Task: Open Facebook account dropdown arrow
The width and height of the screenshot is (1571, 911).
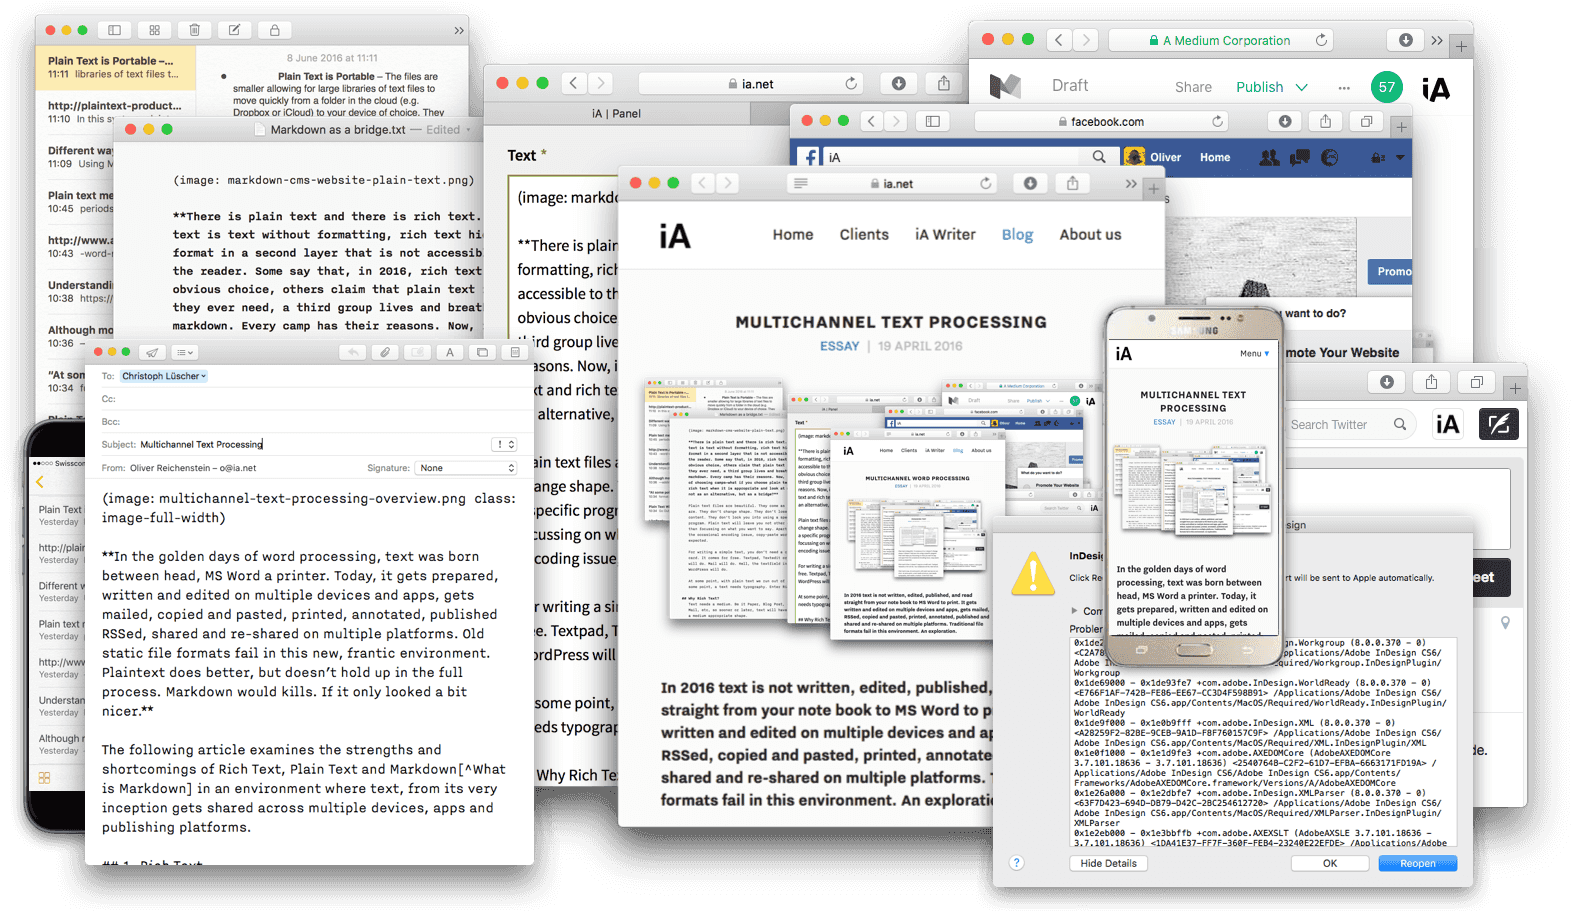Action: tap(1400, 158)
